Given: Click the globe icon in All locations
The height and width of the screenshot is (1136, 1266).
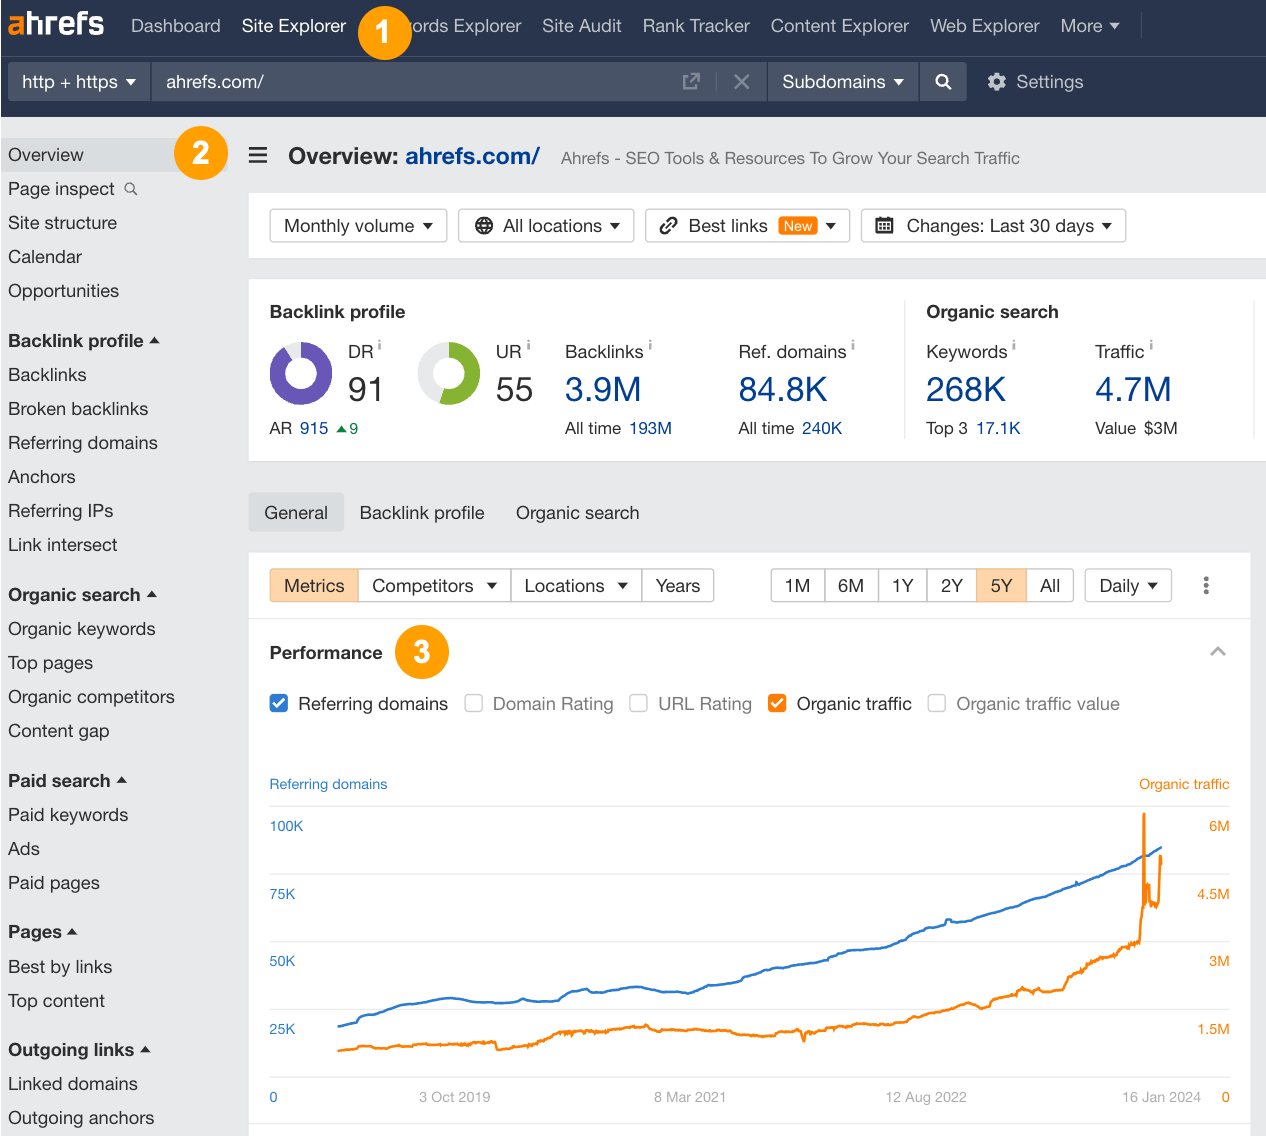Looking at the screenshot, I should click(x=484, y=225).
